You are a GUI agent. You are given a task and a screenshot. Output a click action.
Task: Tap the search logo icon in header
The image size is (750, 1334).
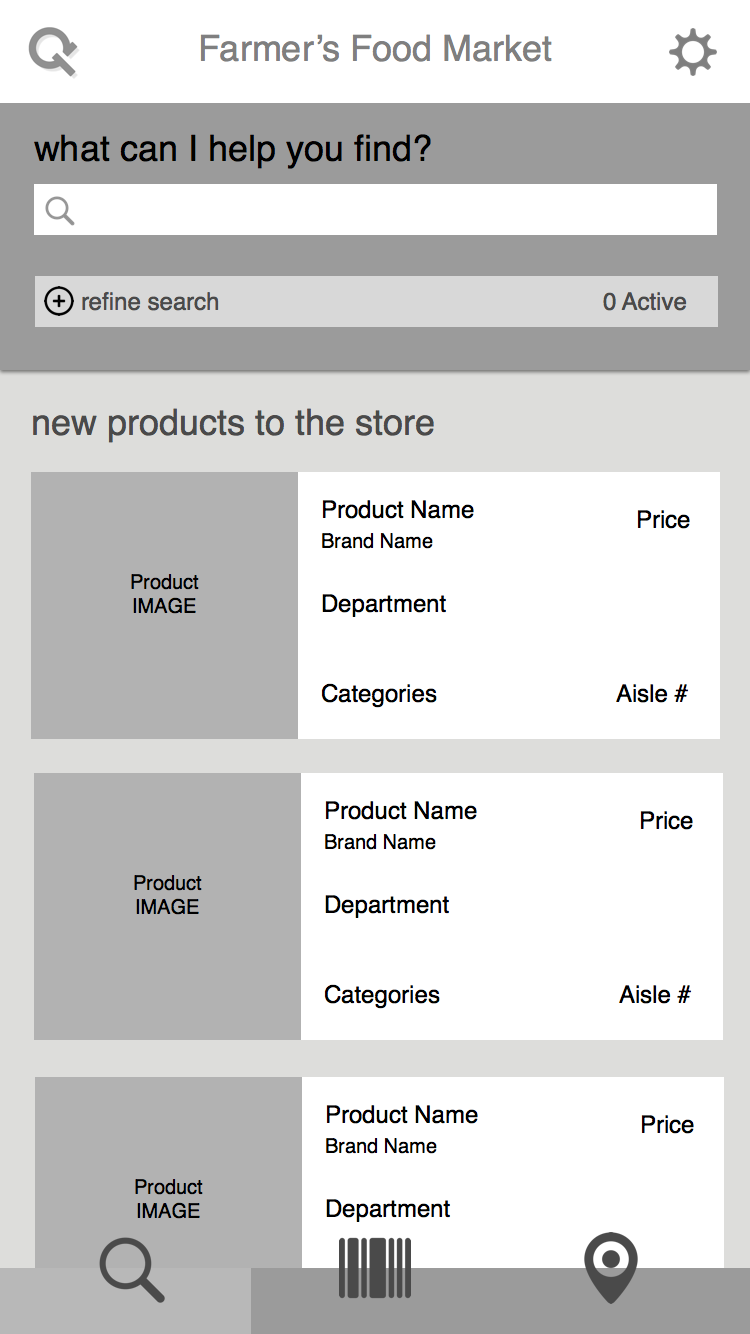coord(53,51)
